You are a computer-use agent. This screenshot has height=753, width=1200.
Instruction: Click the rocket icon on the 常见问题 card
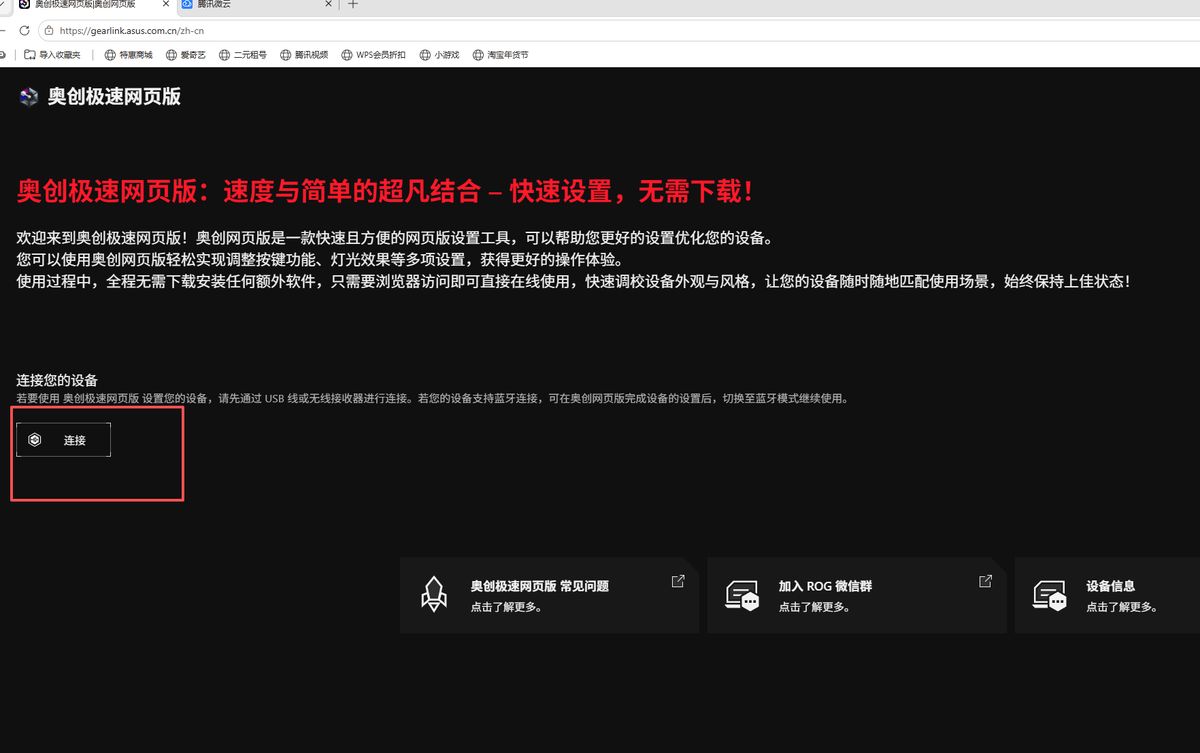tap(433, 594)
